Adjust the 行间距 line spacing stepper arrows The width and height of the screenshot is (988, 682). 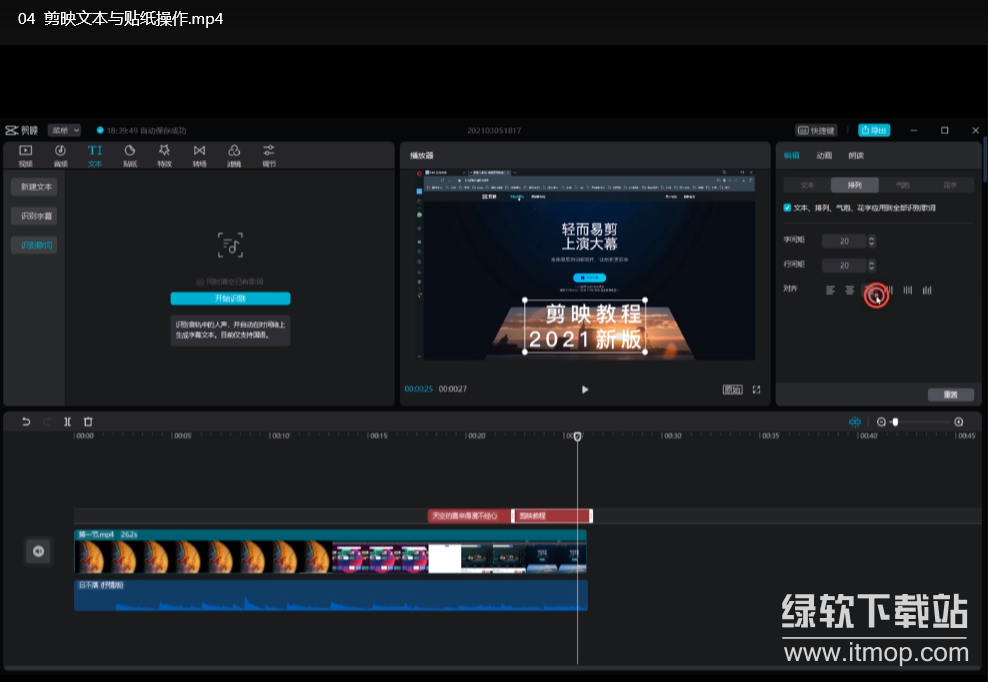click(x=872, y=265)
